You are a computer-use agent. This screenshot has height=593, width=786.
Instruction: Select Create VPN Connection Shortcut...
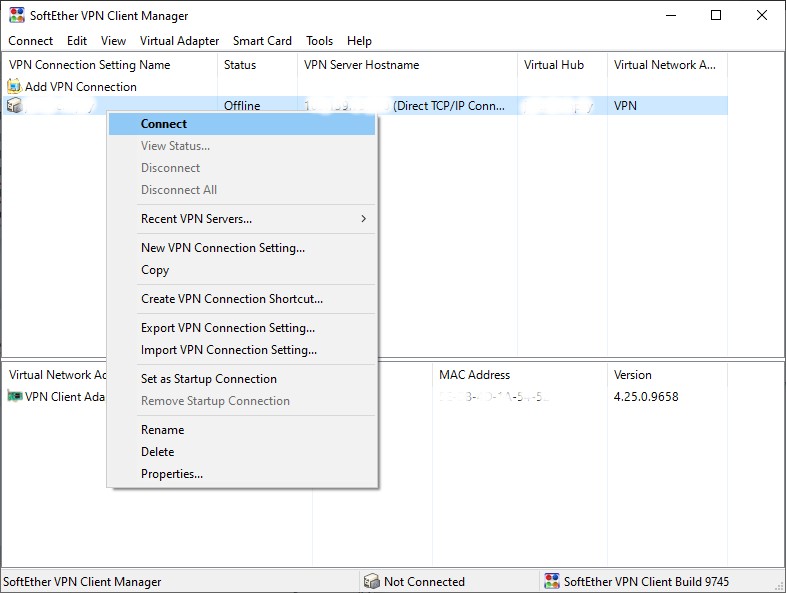242,299
